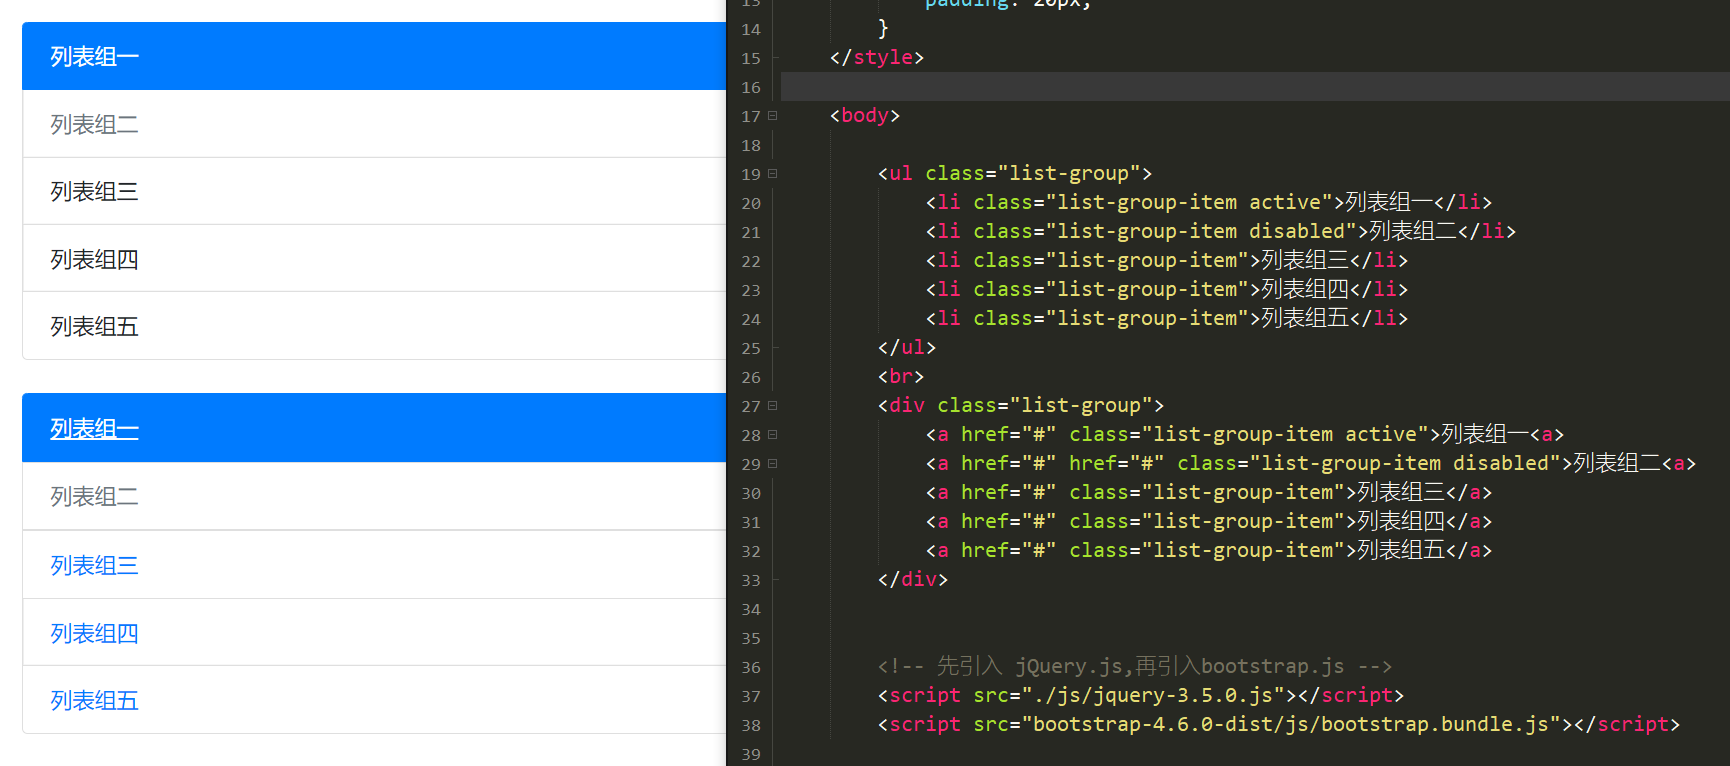Screen dimensions: 1730x766
Task: Click line number 16 in the gutter
Action: 751,87
